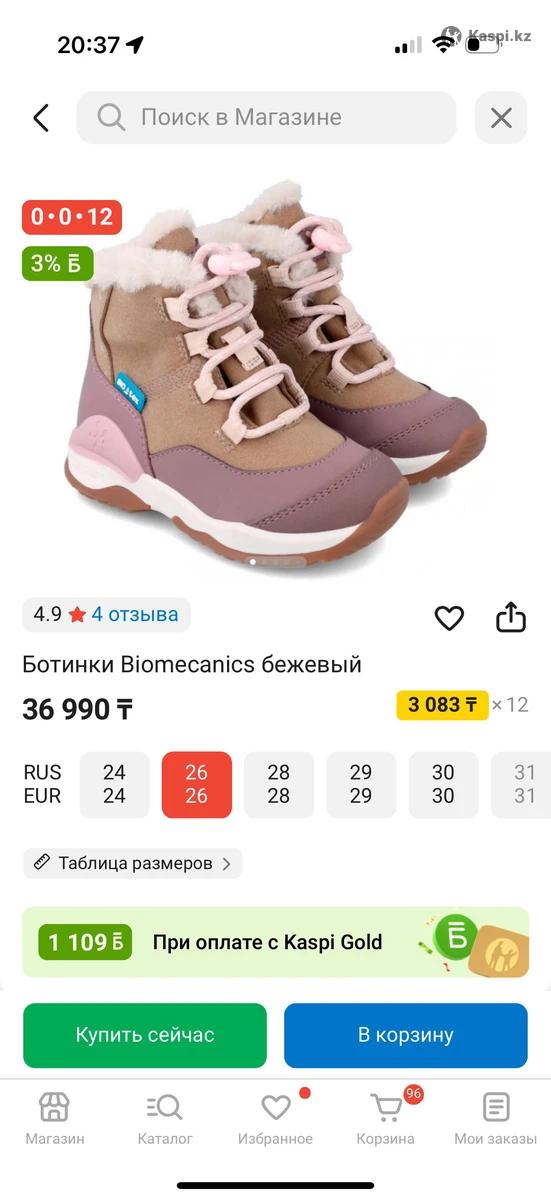The width and height of the screenshot is (551, 1200).
Task: Go to the Магазин tab
Action: click(54, 1118)
